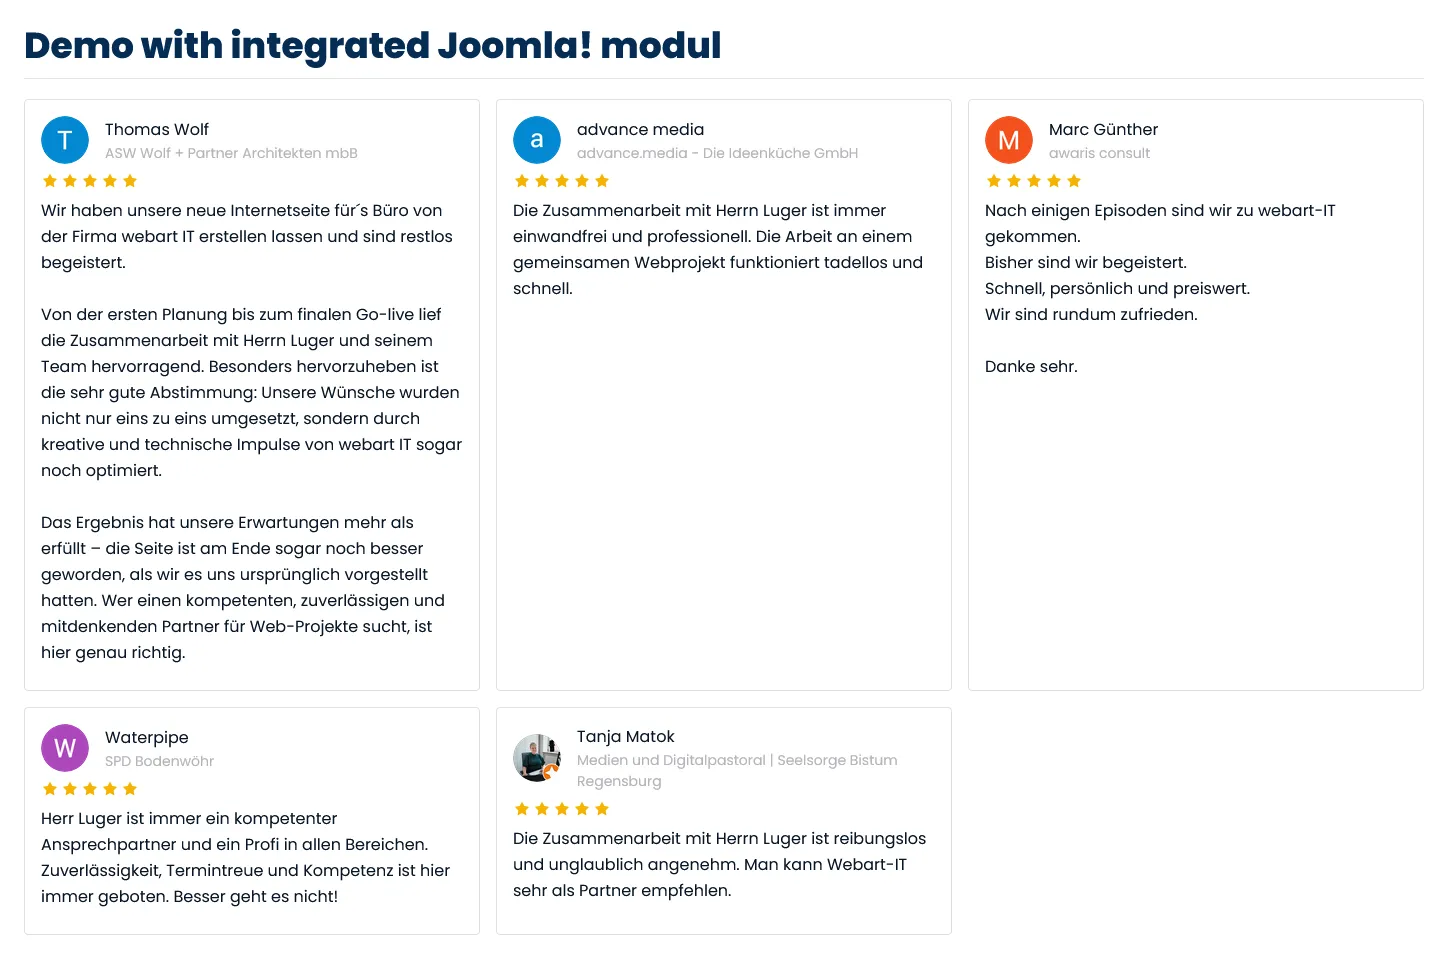Click the star rating under advance media
Image resolution: width=1448 pixels, height=954 pixels.
[562, 181]
